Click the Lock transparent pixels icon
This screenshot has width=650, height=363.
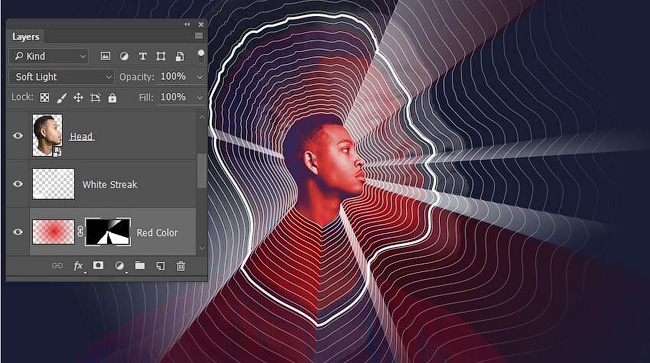click(x=44, y=97)
